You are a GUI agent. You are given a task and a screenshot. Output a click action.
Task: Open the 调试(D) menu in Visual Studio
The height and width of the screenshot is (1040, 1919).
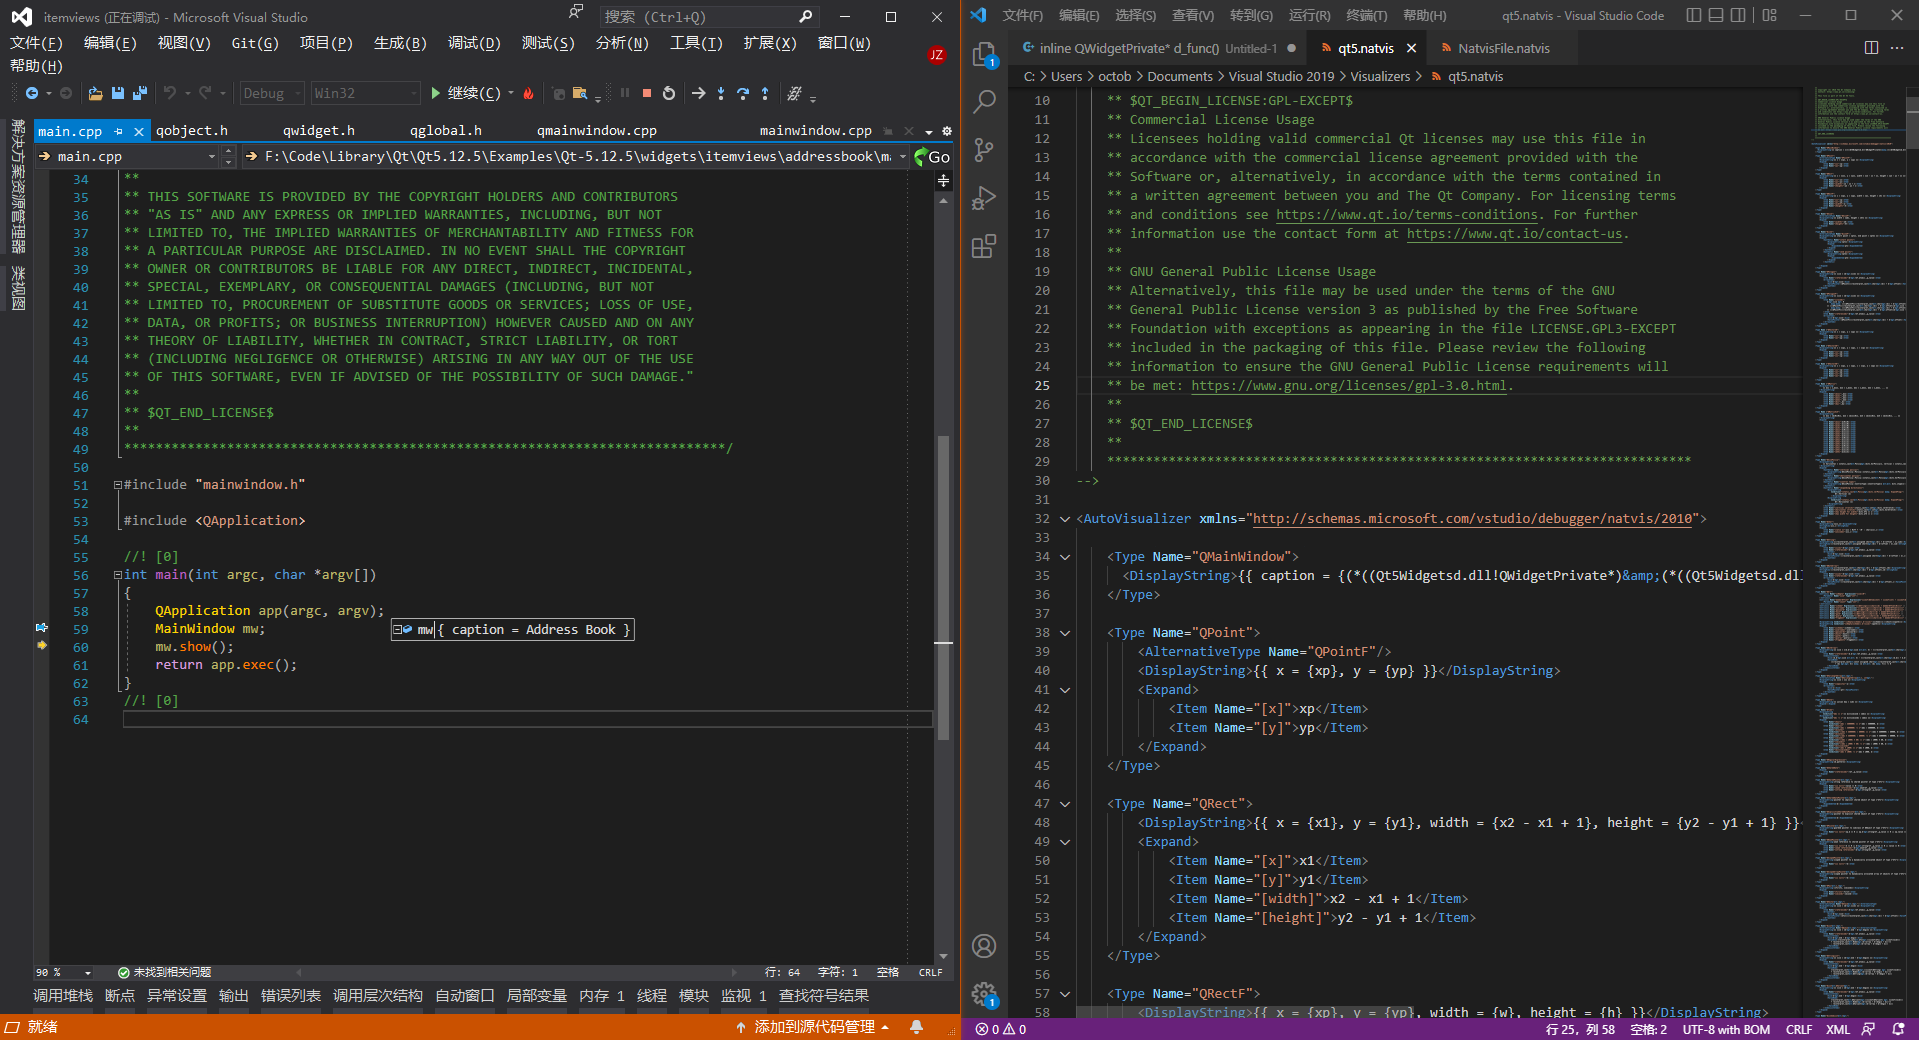pyautogui.click(x=473, y=43)
